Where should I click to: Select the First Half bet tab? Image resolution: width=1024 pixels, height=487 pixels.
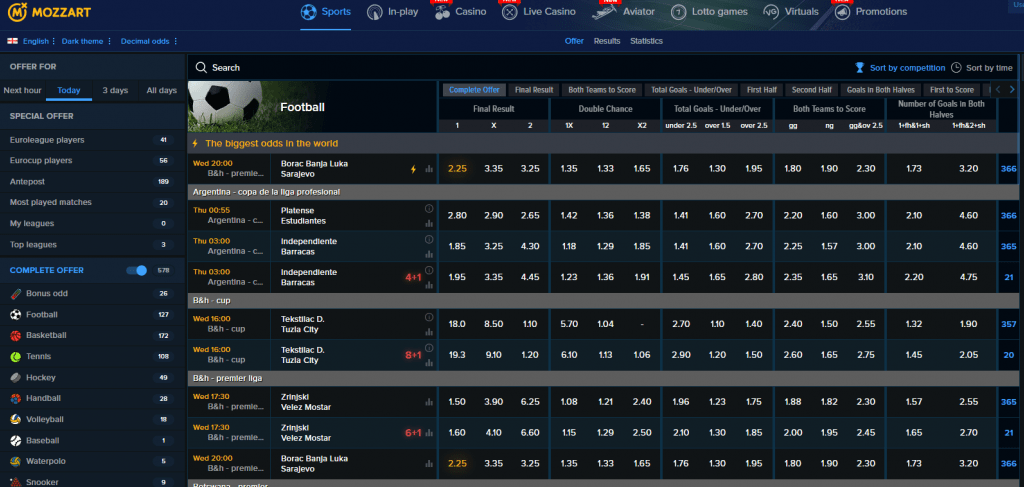tap(761, 90)
